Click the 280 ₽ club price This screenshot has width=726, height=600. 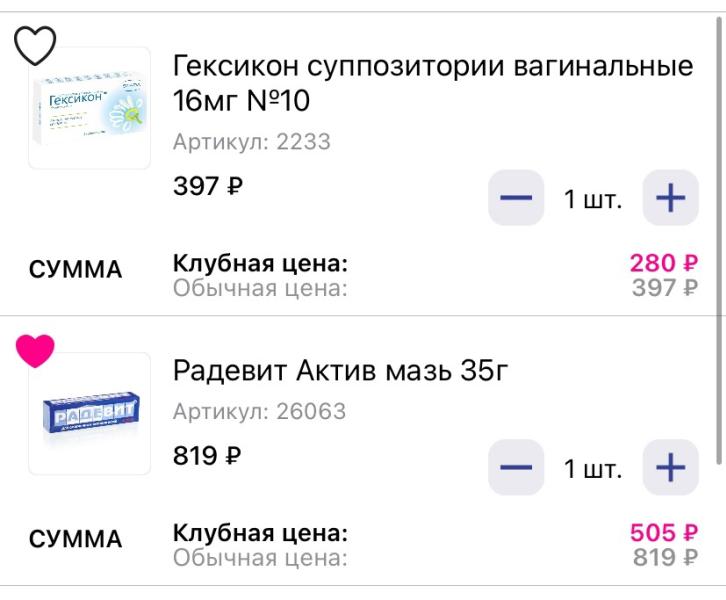click(663, 263)
